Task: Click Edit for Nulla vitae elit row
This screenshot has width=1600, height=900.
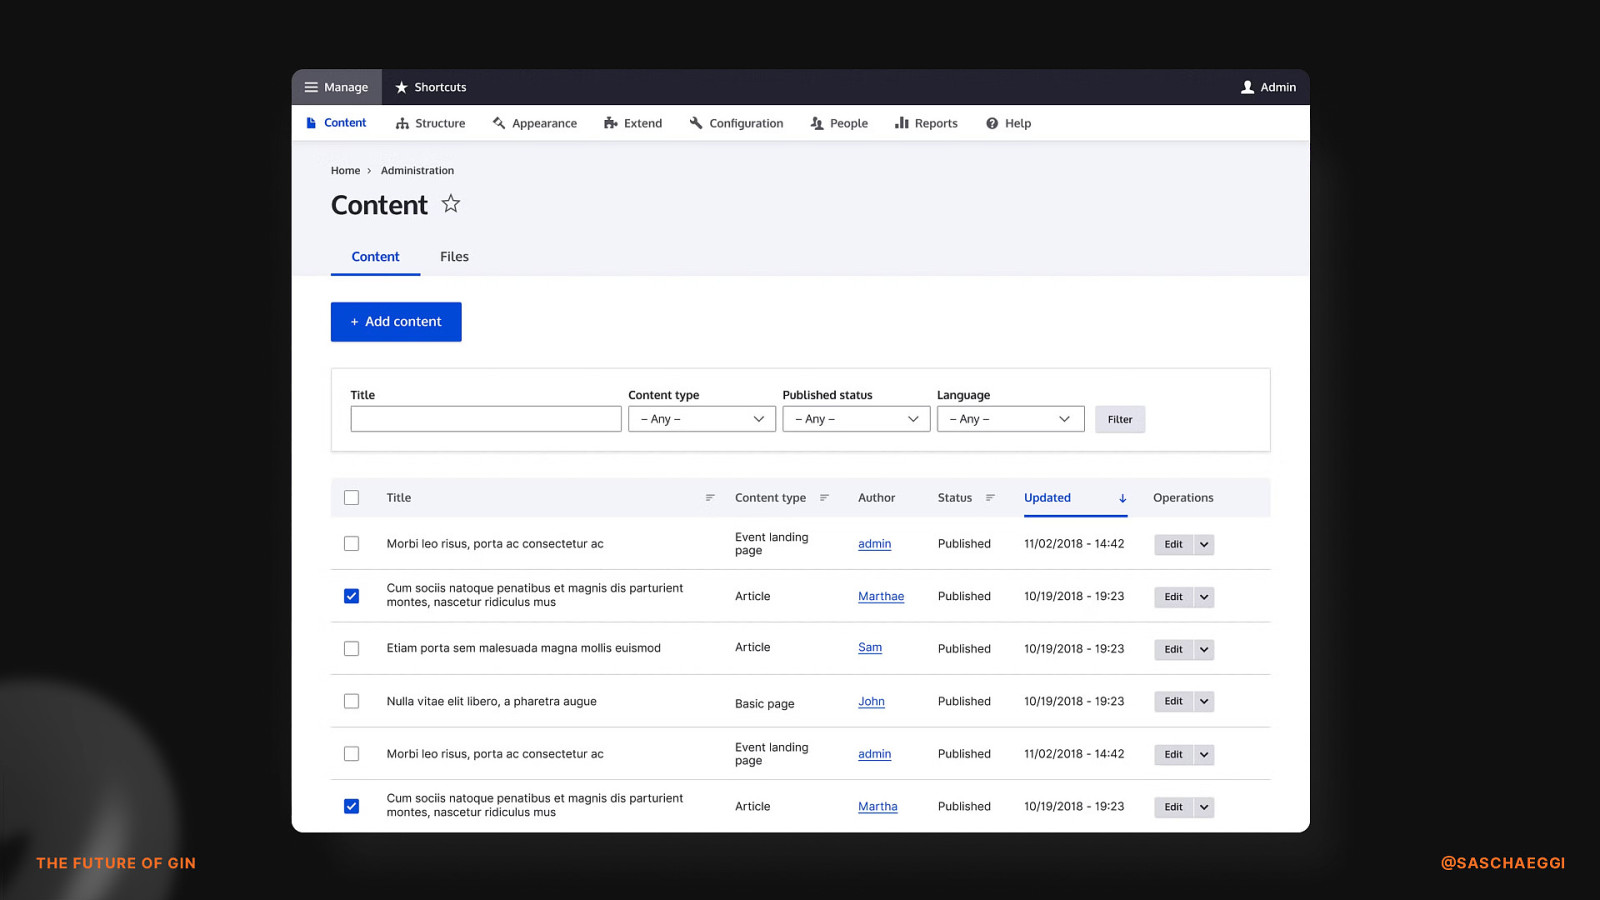Action: point(1174,701)
